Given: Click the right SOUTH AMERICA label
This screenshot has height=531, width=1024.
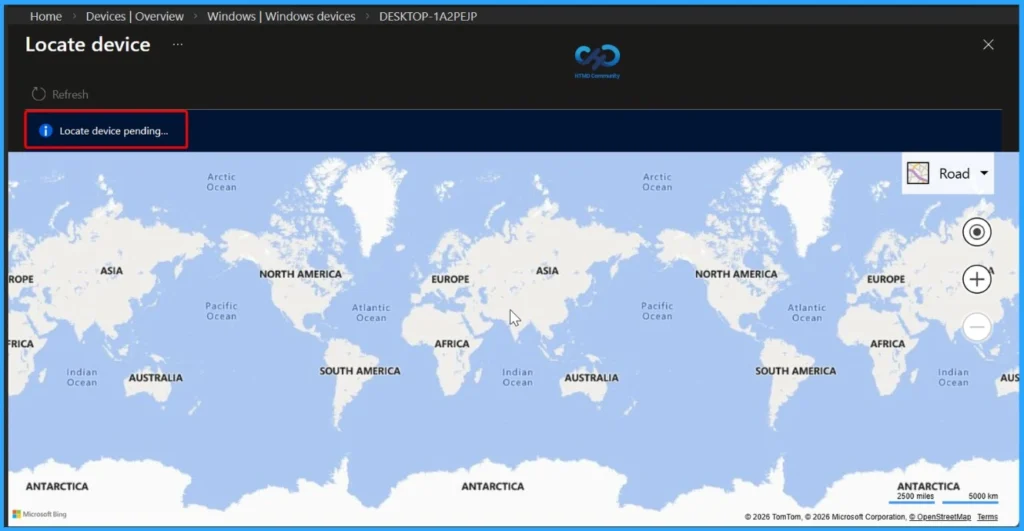Looking at the screenshot, I should point(795,370).
